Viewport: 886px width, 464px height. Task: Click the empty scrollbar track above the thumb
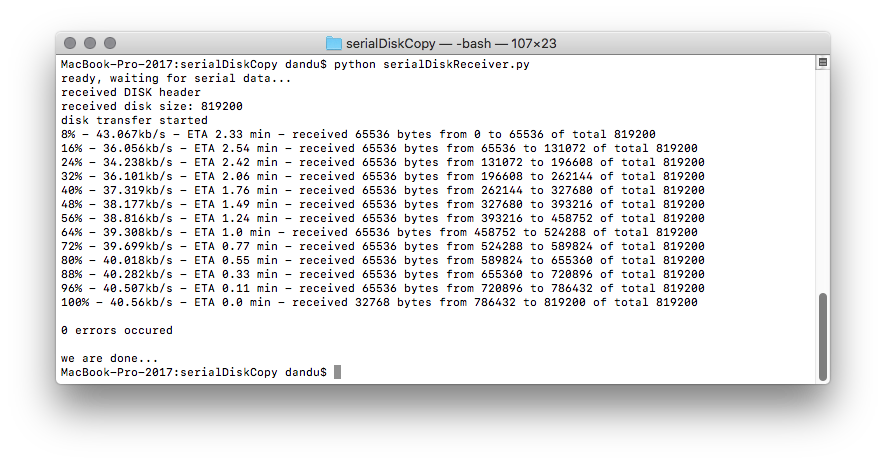[x=823, y=181]
